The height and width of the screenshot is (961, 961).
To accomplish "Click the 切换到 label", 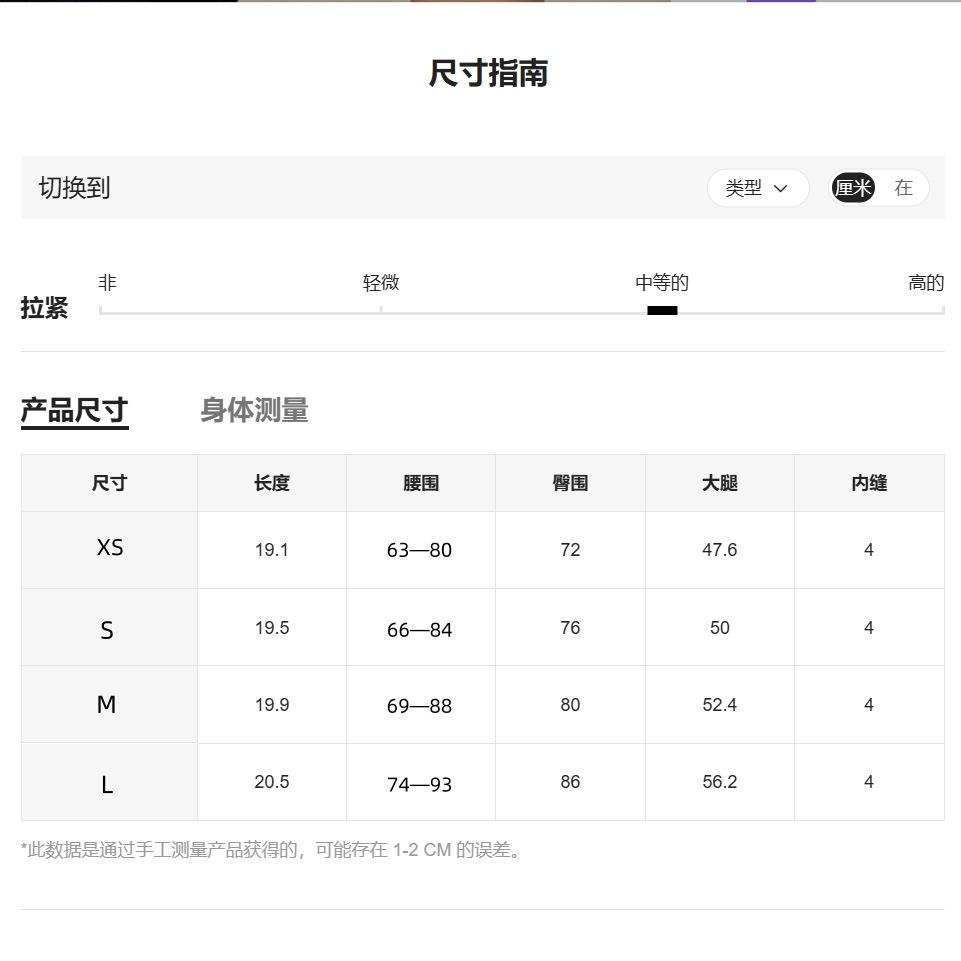I will pos(74,188).
